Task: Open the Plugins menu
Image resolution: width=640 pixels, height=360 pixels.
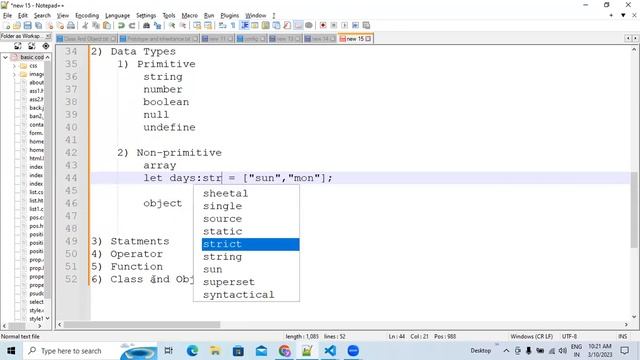Action: 229,16
